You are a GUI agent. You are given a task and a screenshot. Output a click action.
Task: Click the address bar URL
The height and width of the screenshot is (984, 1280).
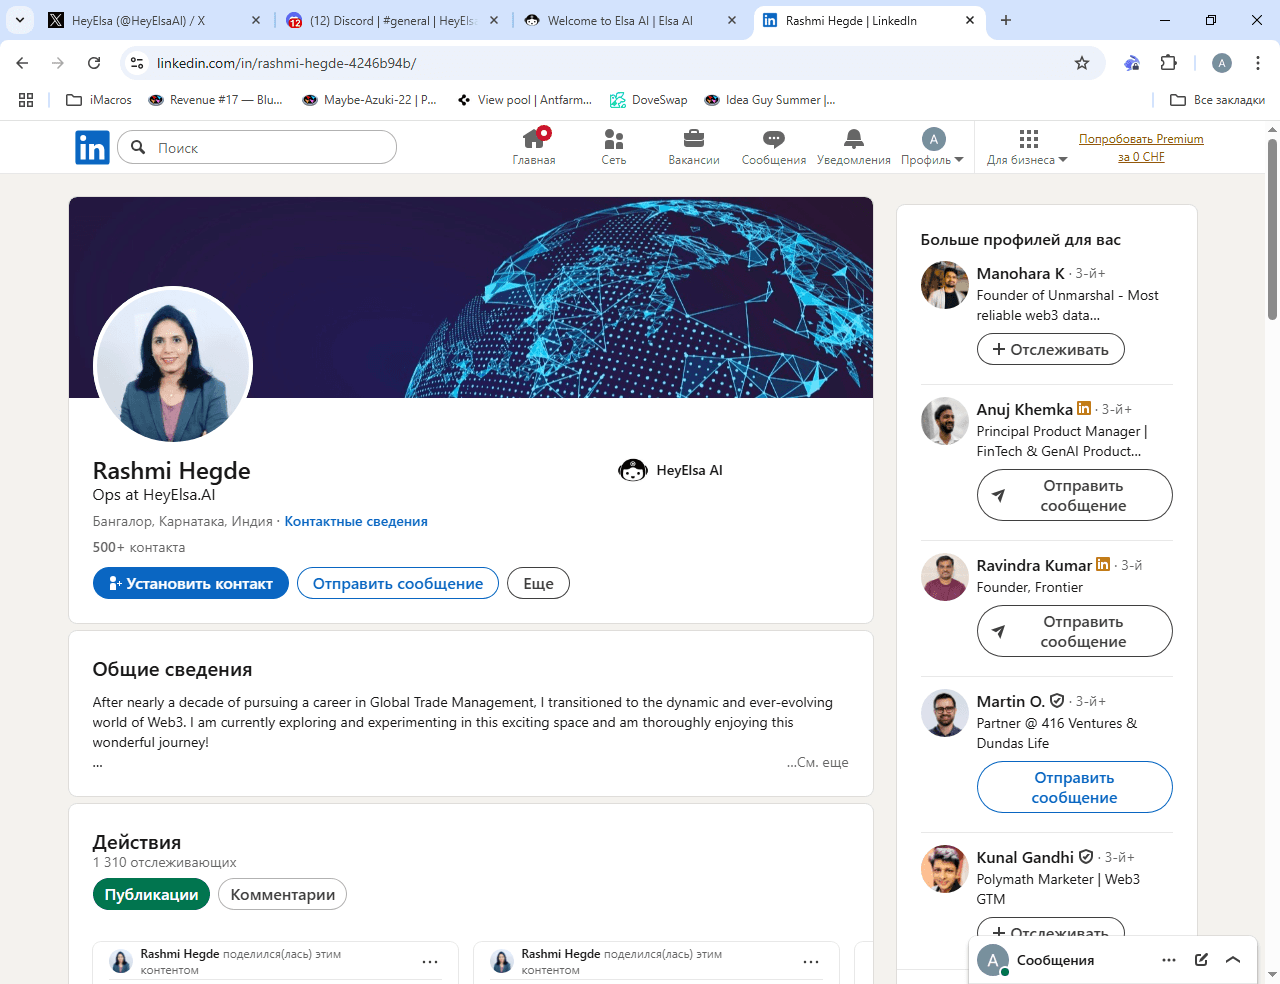tap(286, 63)
